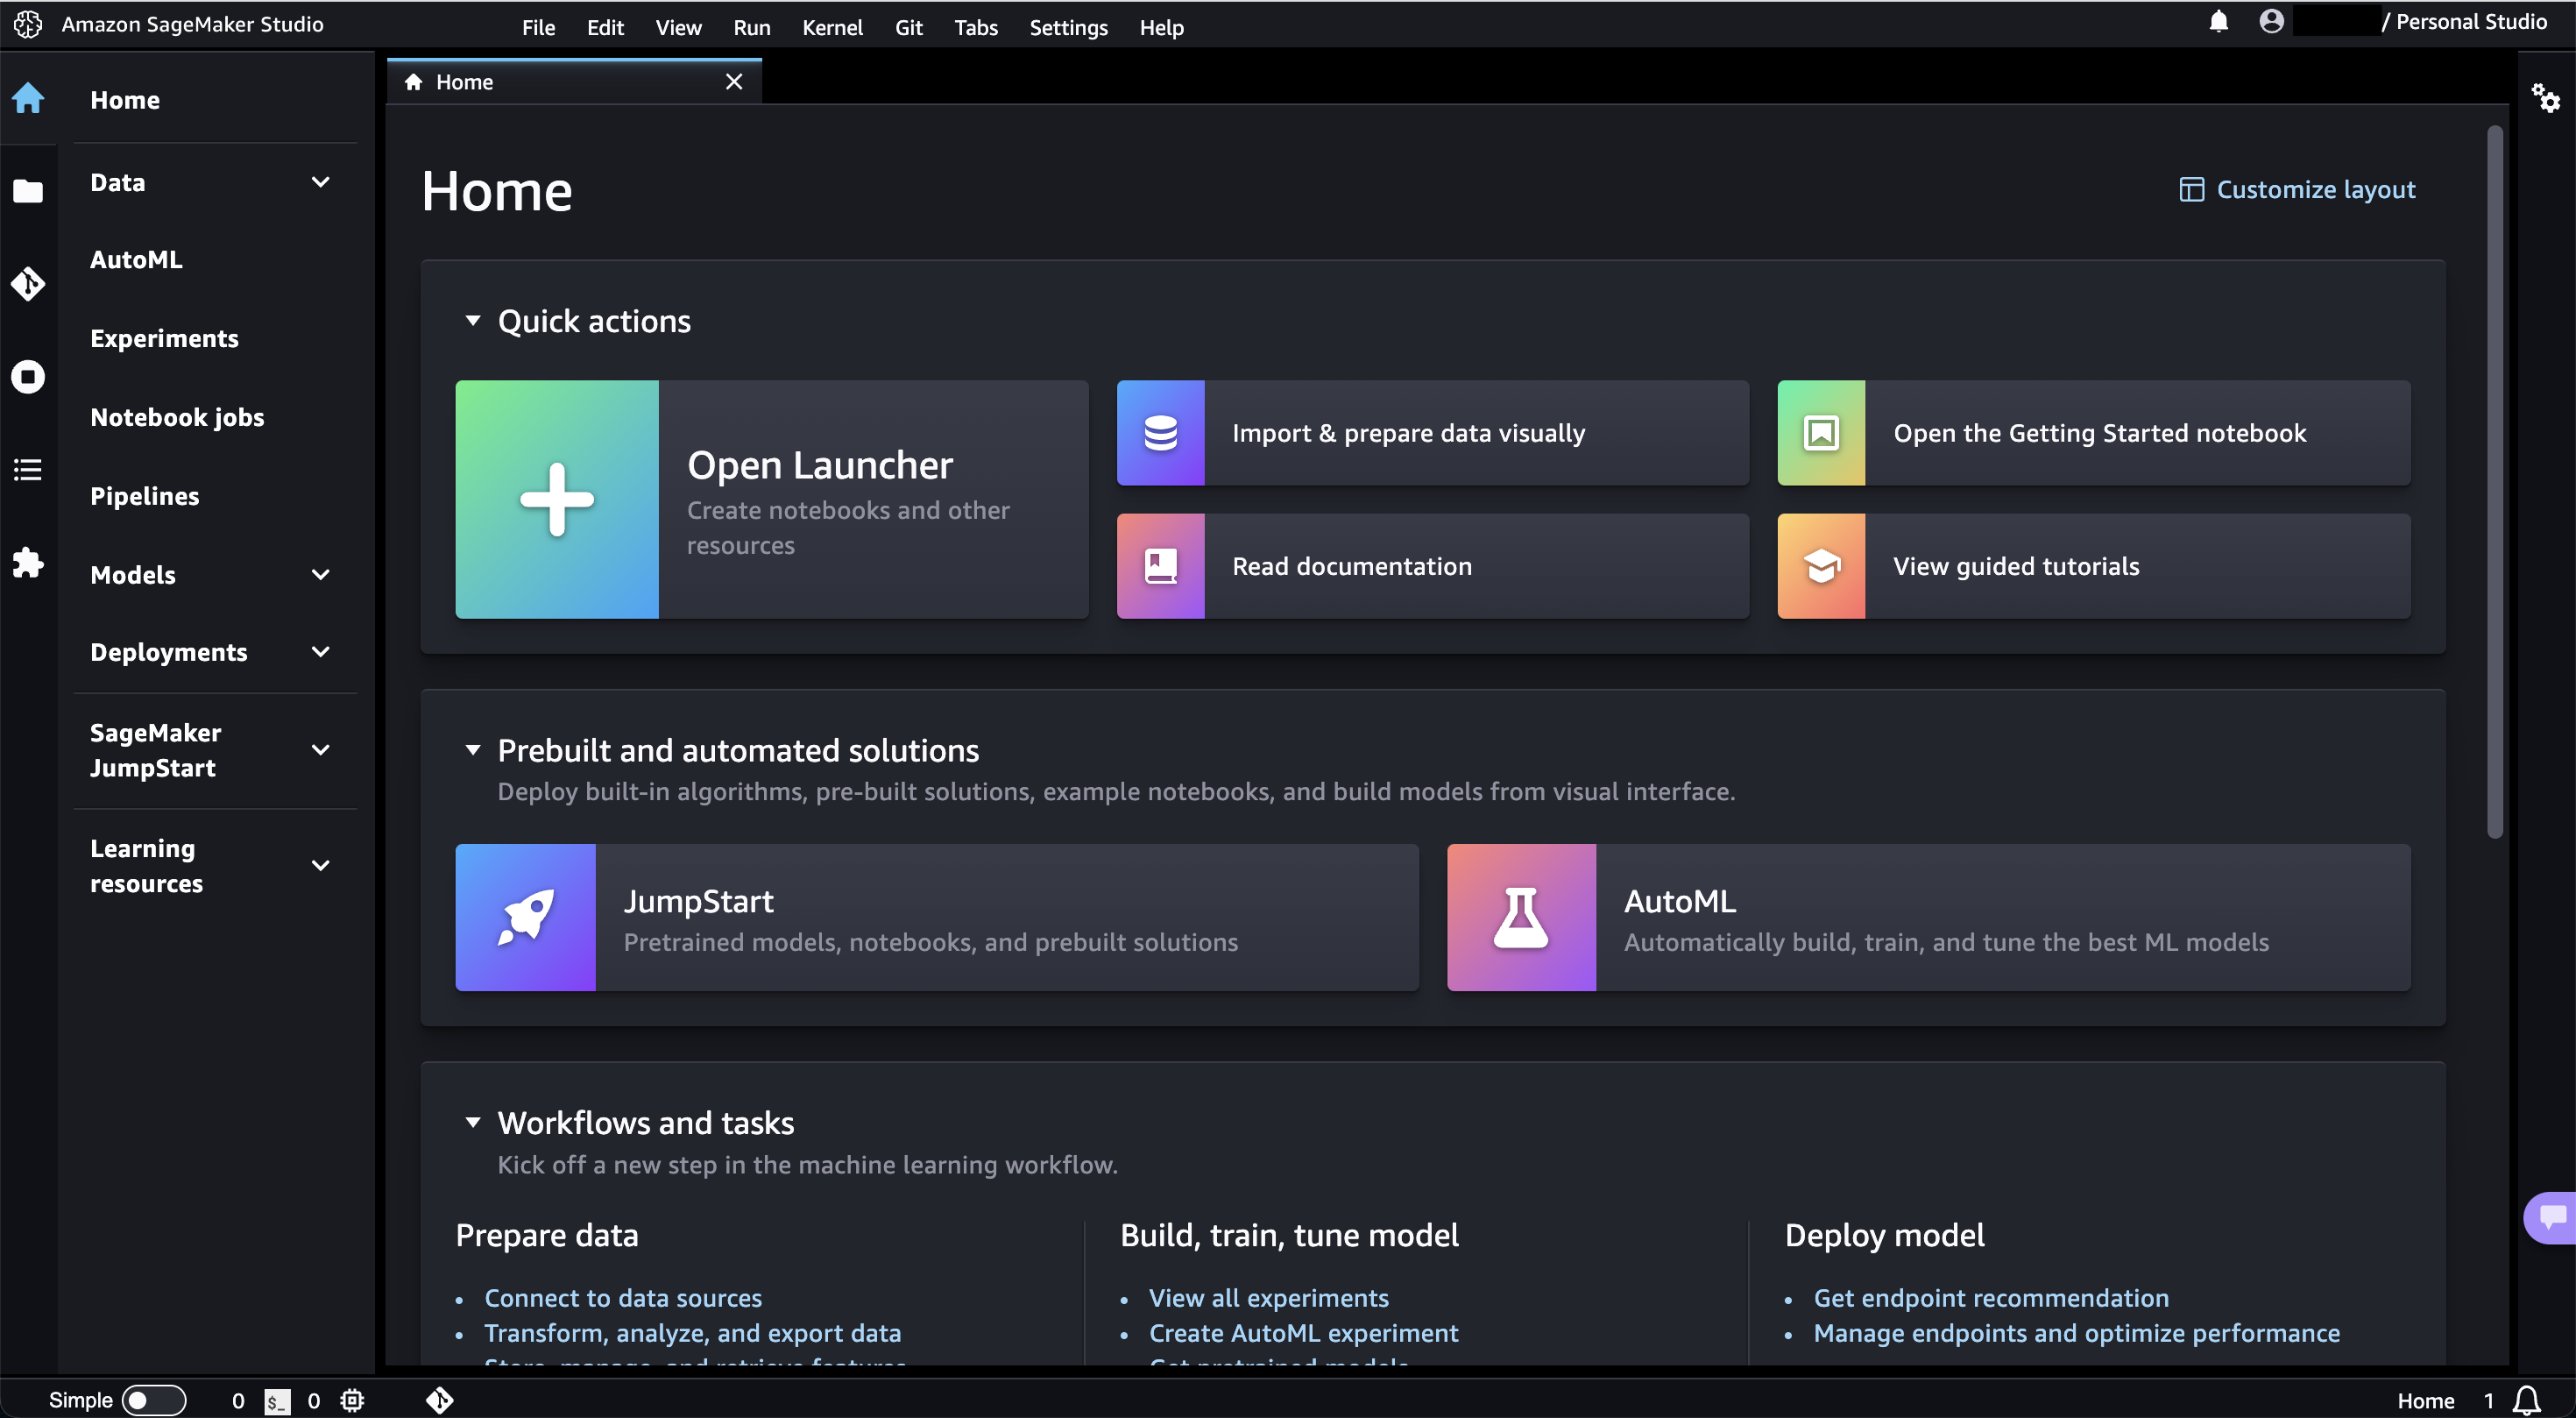Click Read documentation card
The height and width of the screenshot is (1418, 2576).
pyautogui.click(x=1433, y=566)
